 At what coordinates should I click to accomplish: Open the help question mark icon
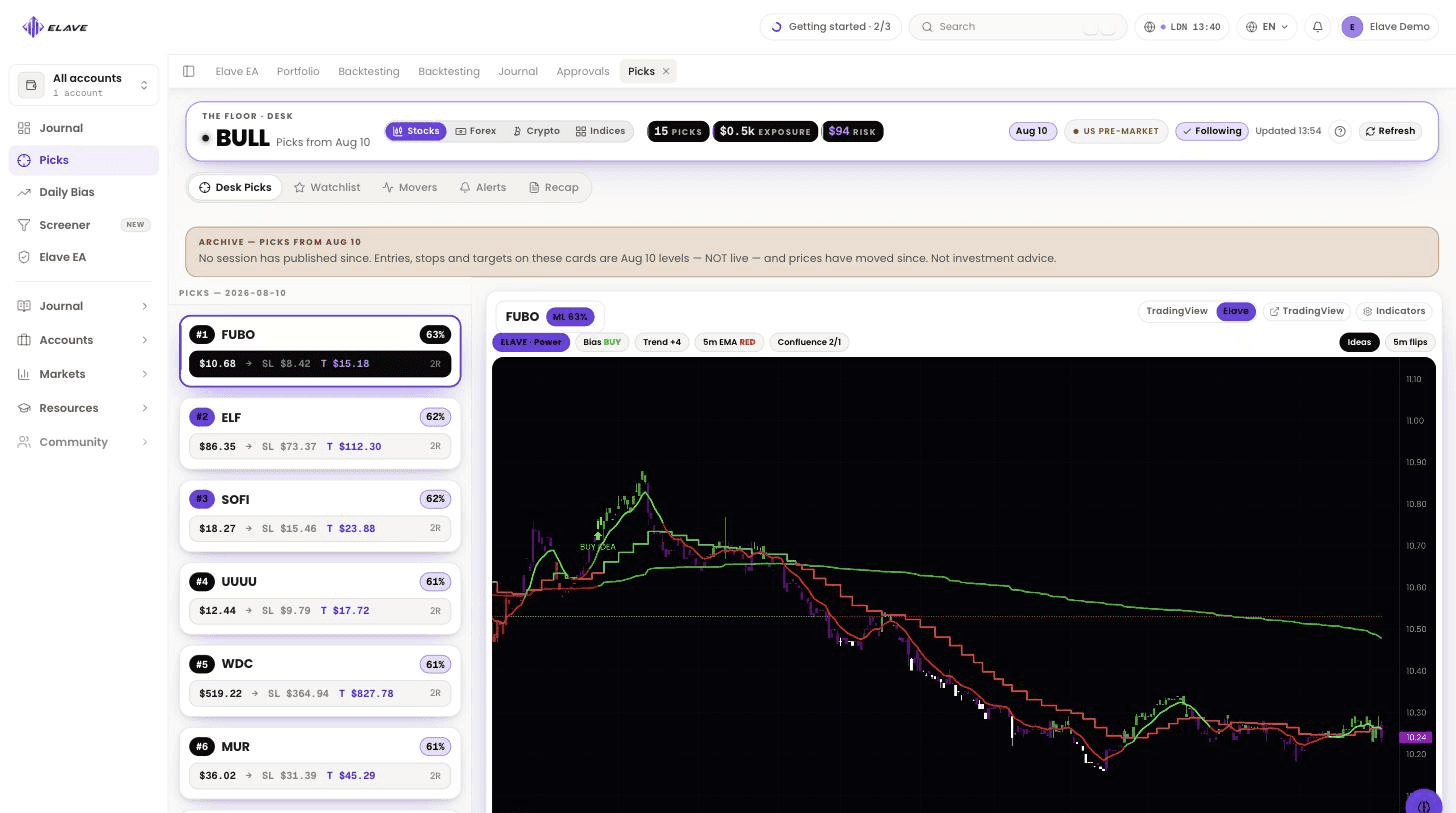[1340, 131]
